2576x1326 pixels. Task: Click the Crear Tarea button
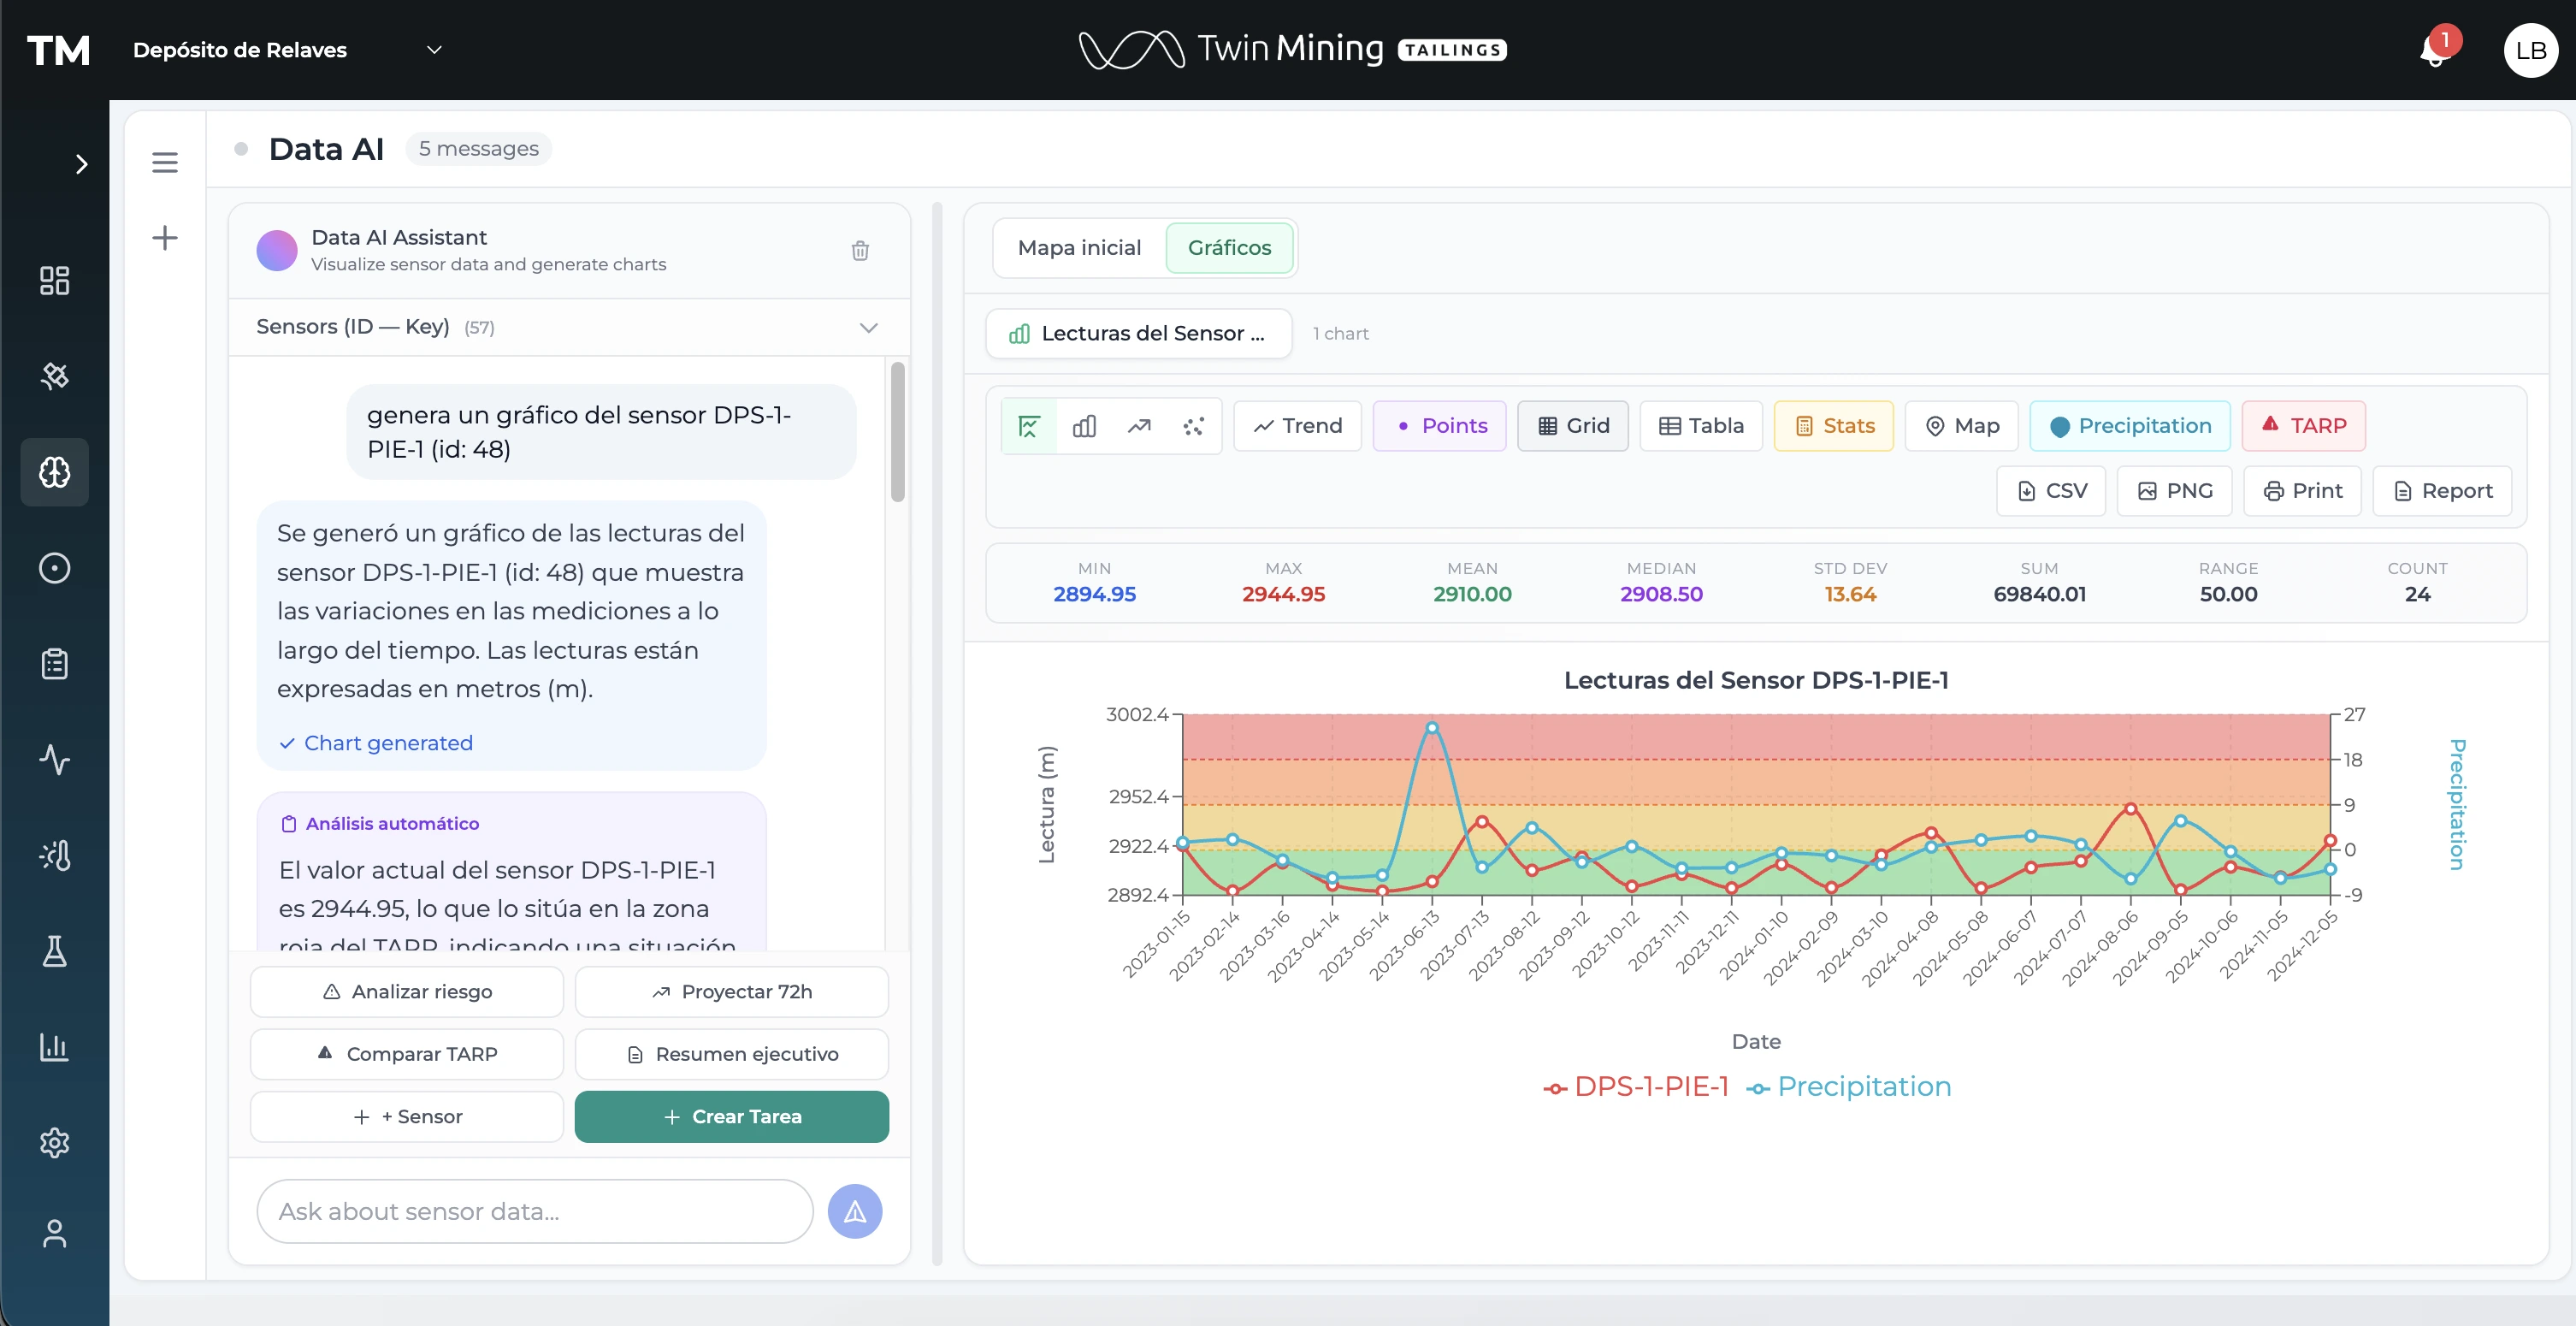coord(731,1117)
